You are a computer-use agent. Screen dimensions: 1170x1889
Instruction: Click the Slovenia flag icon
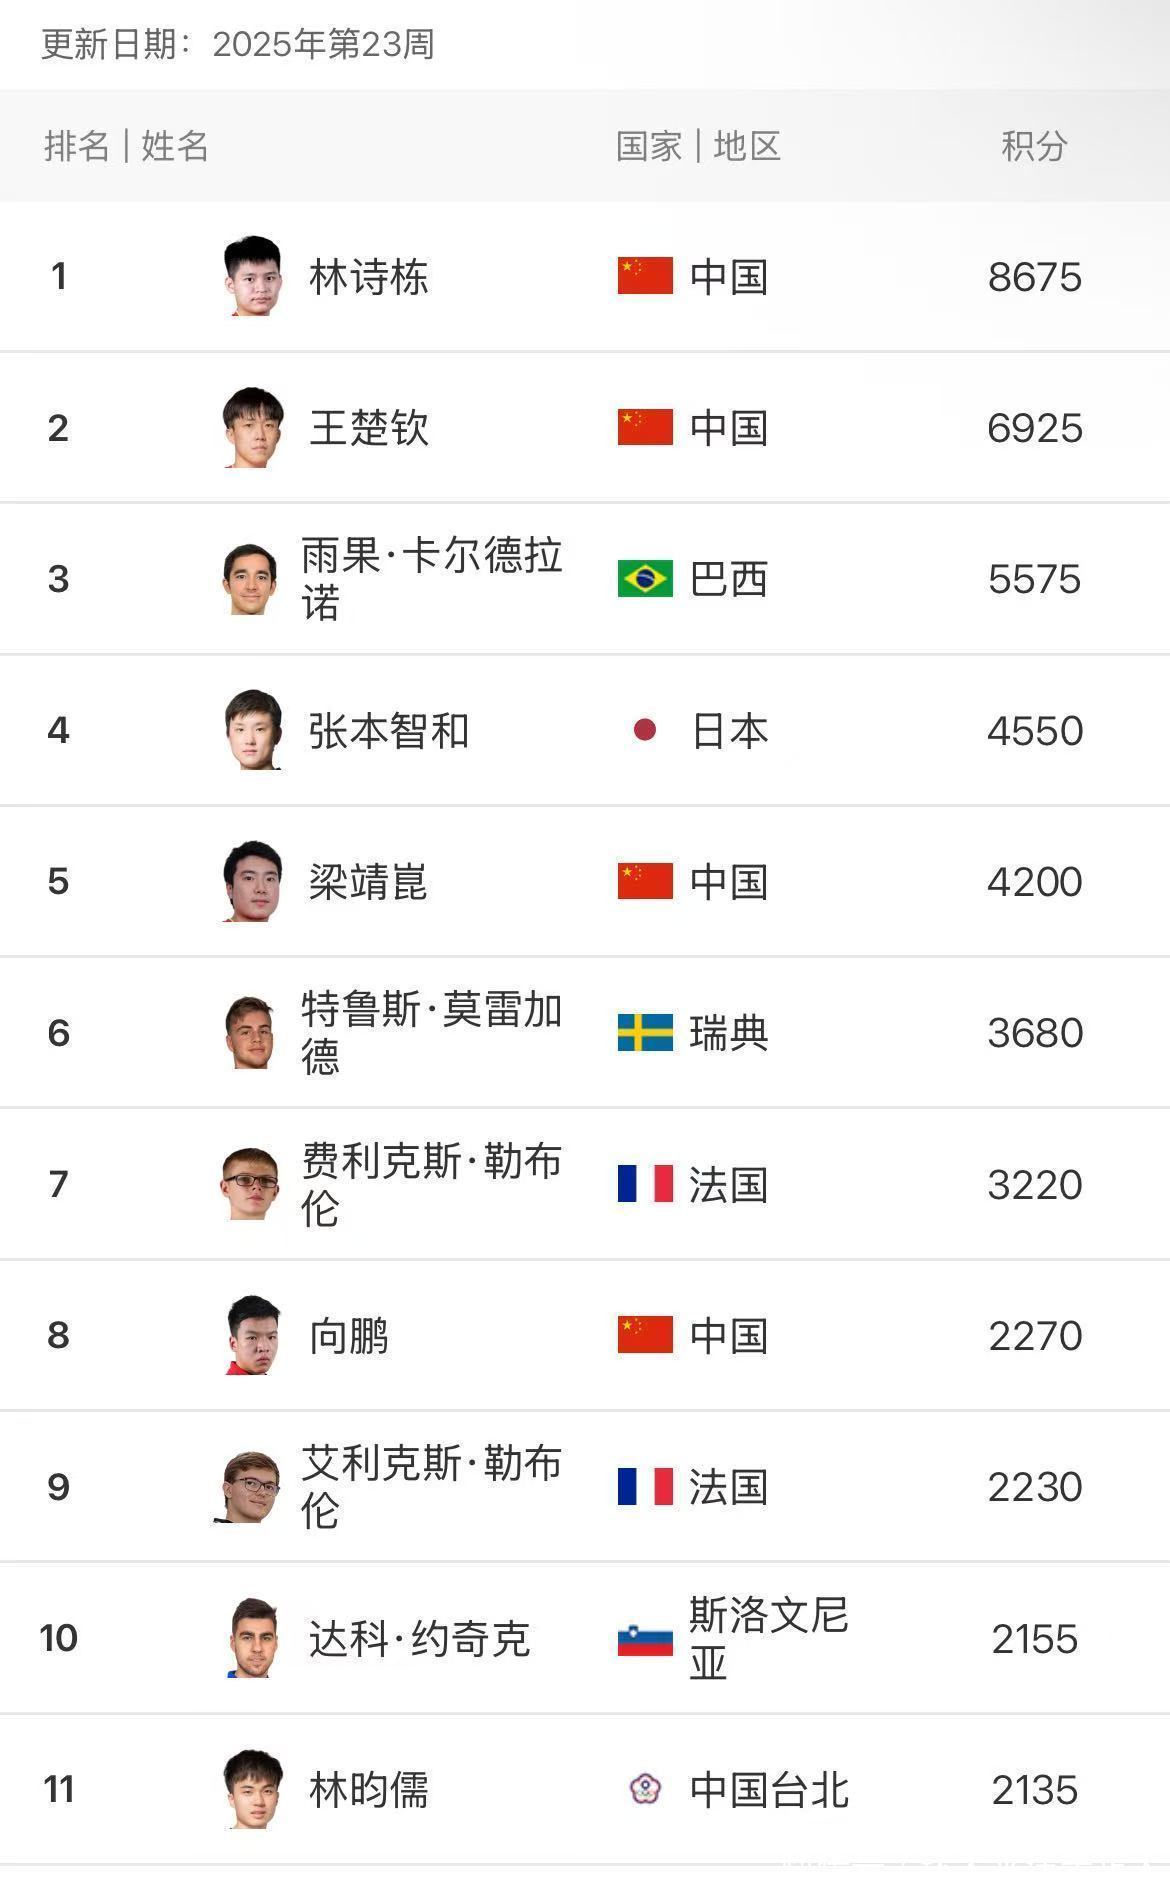(x=645, y=1638)
